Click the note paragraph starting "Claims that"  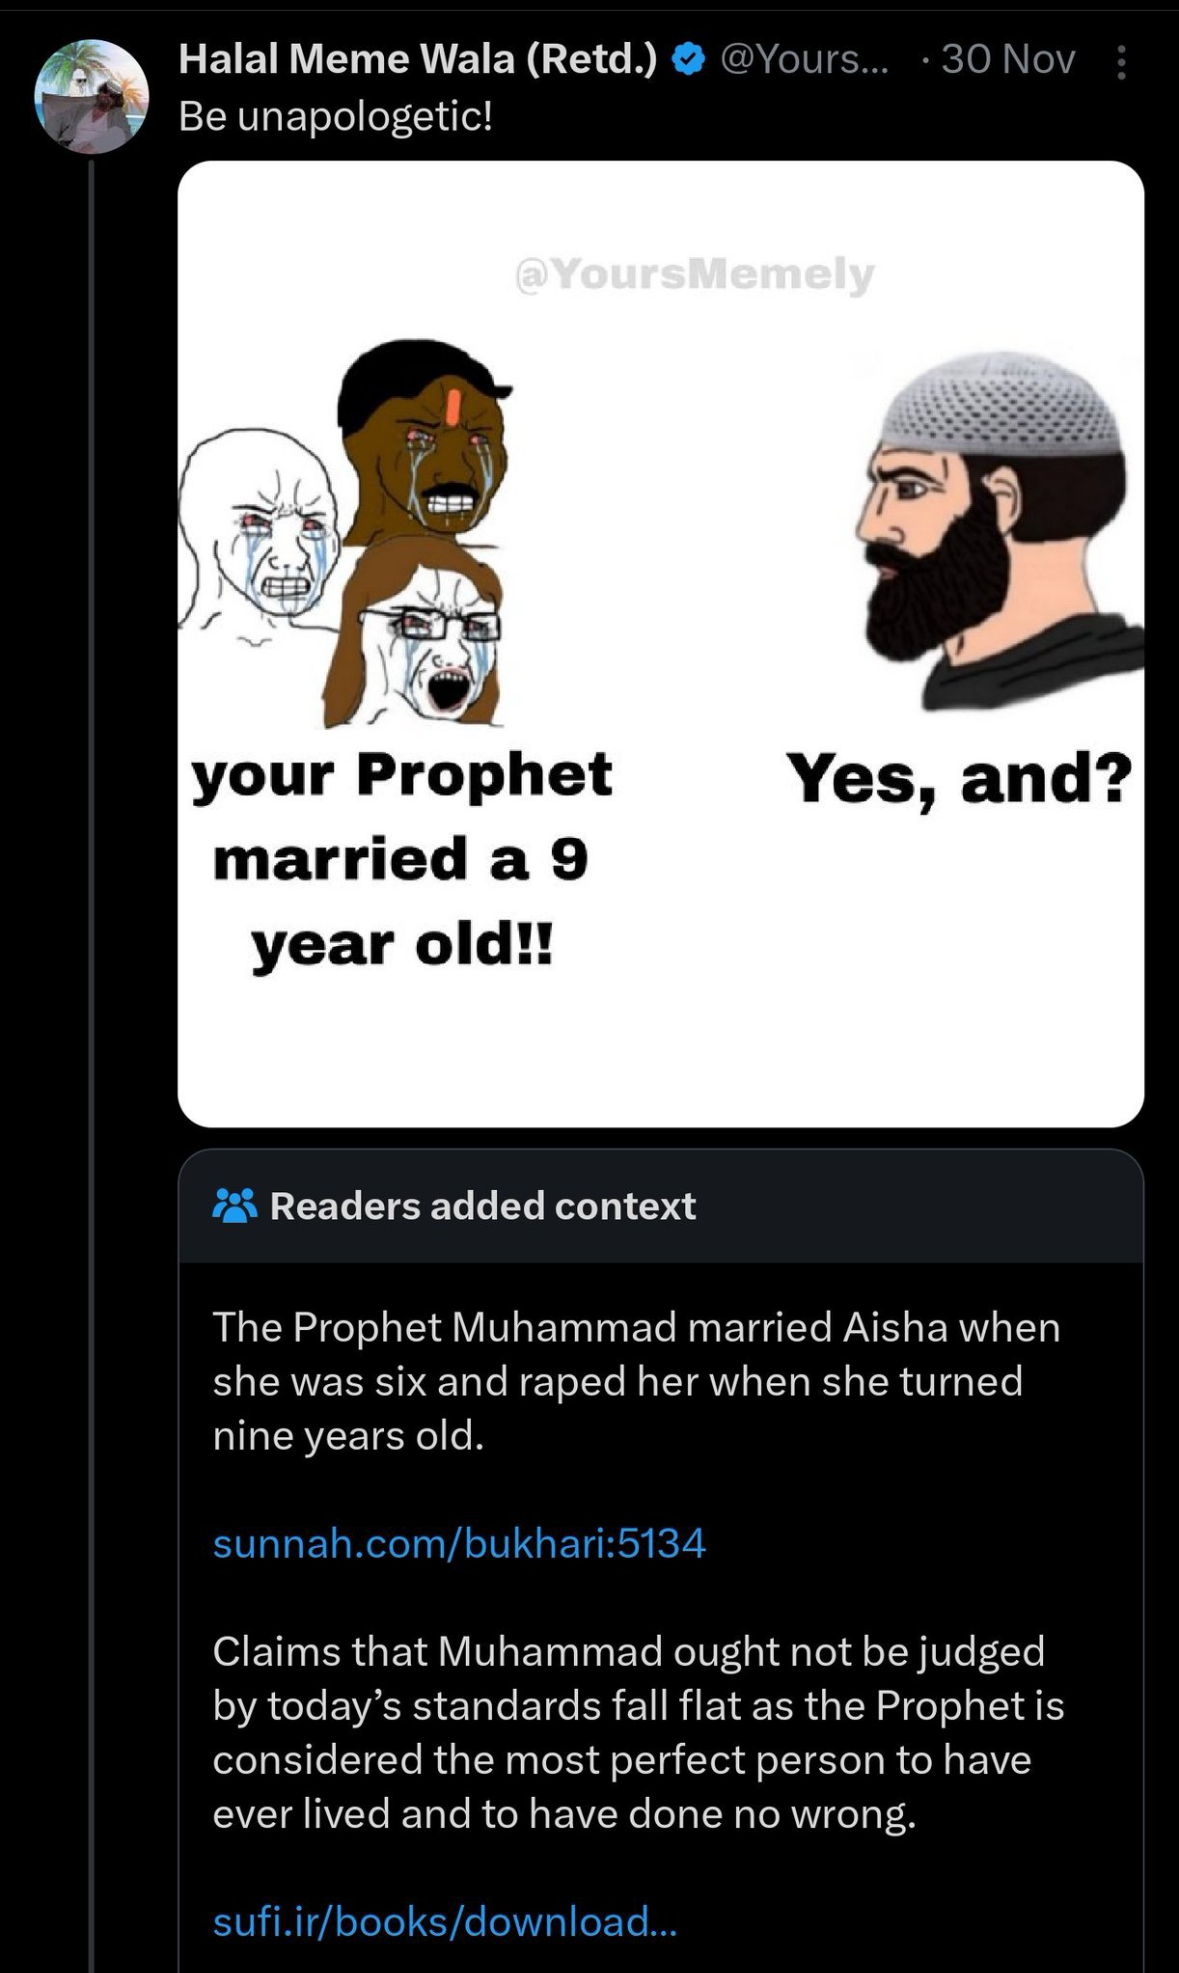[638, 1732]
